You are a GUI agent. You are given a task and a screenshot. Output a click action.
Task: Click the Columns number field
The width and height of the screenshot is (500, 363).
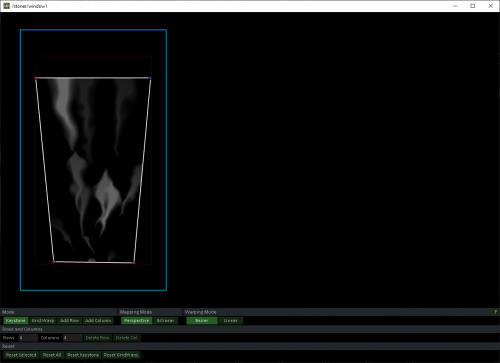(72, 338)
